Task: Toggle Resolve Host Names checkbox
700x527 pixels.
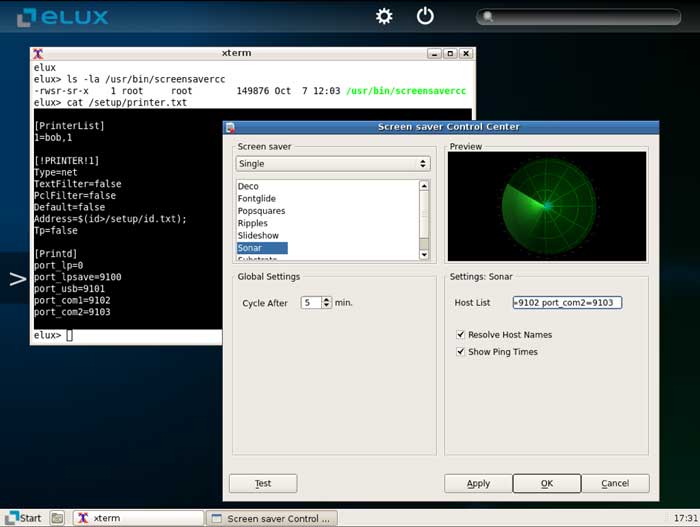Action: coord(461,335)
